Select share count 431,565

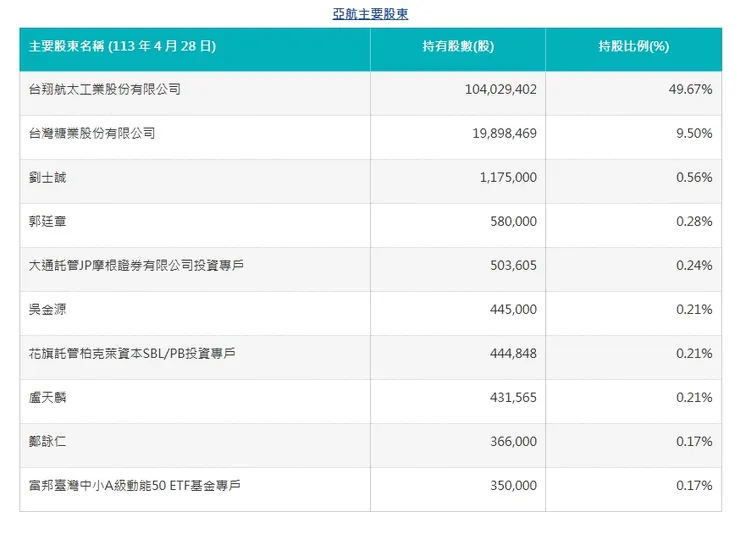(513, 397)
